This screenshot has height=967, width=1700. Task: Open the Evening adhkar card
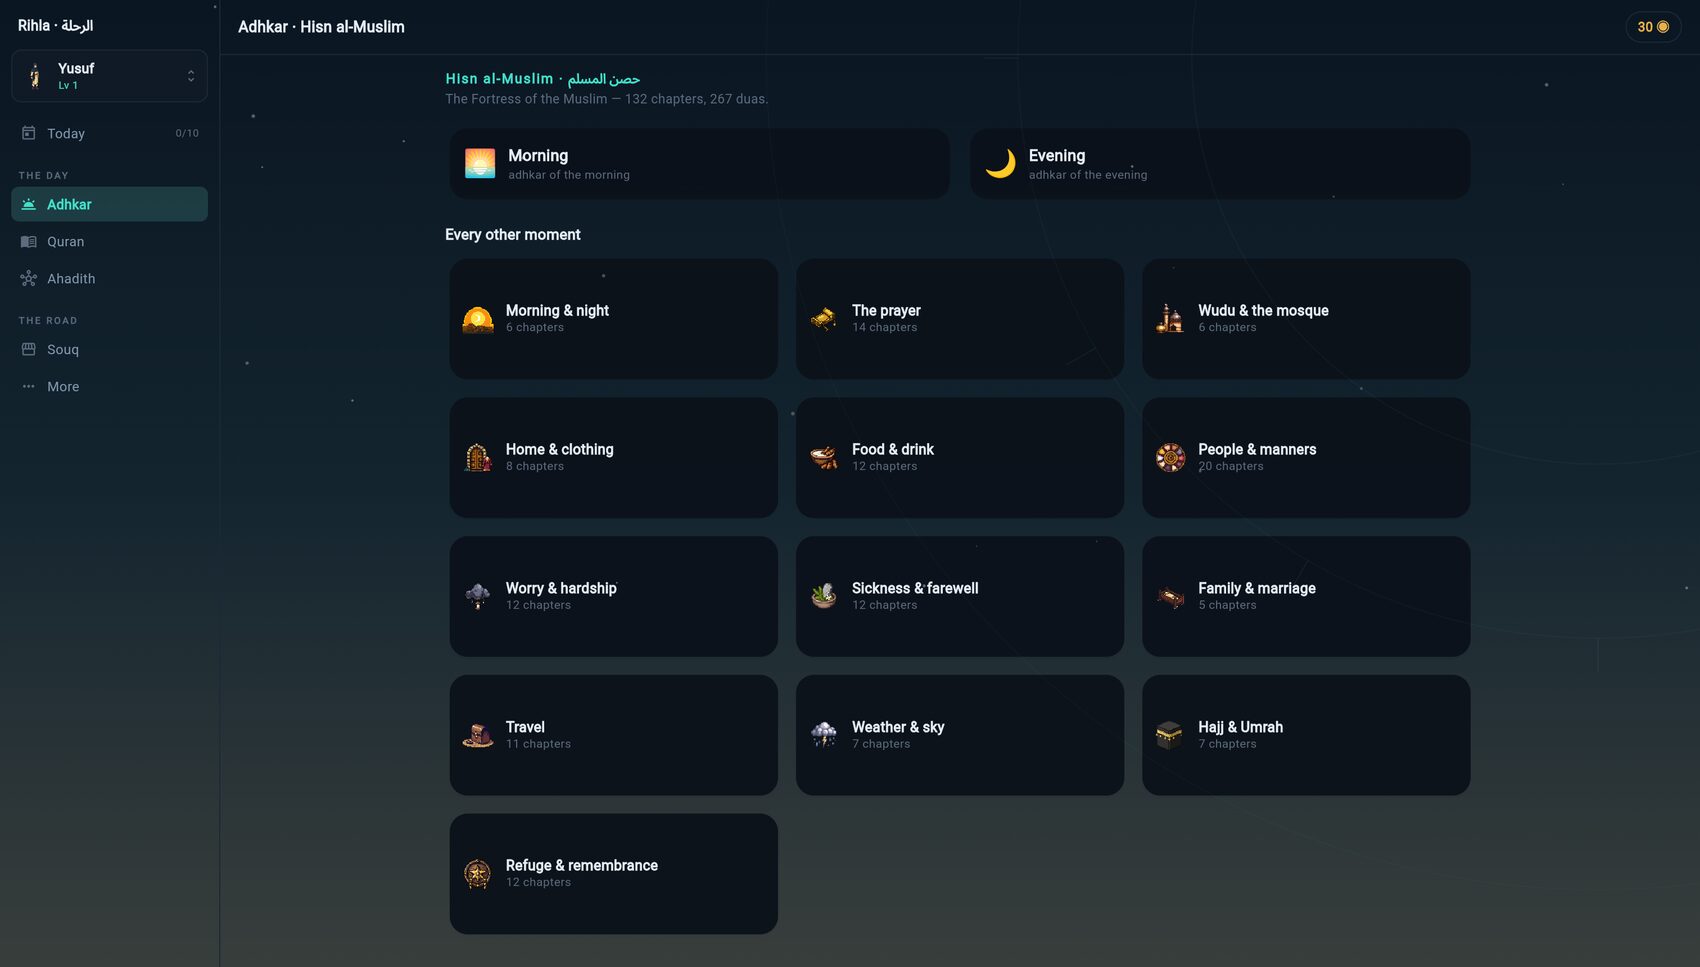1220,163
